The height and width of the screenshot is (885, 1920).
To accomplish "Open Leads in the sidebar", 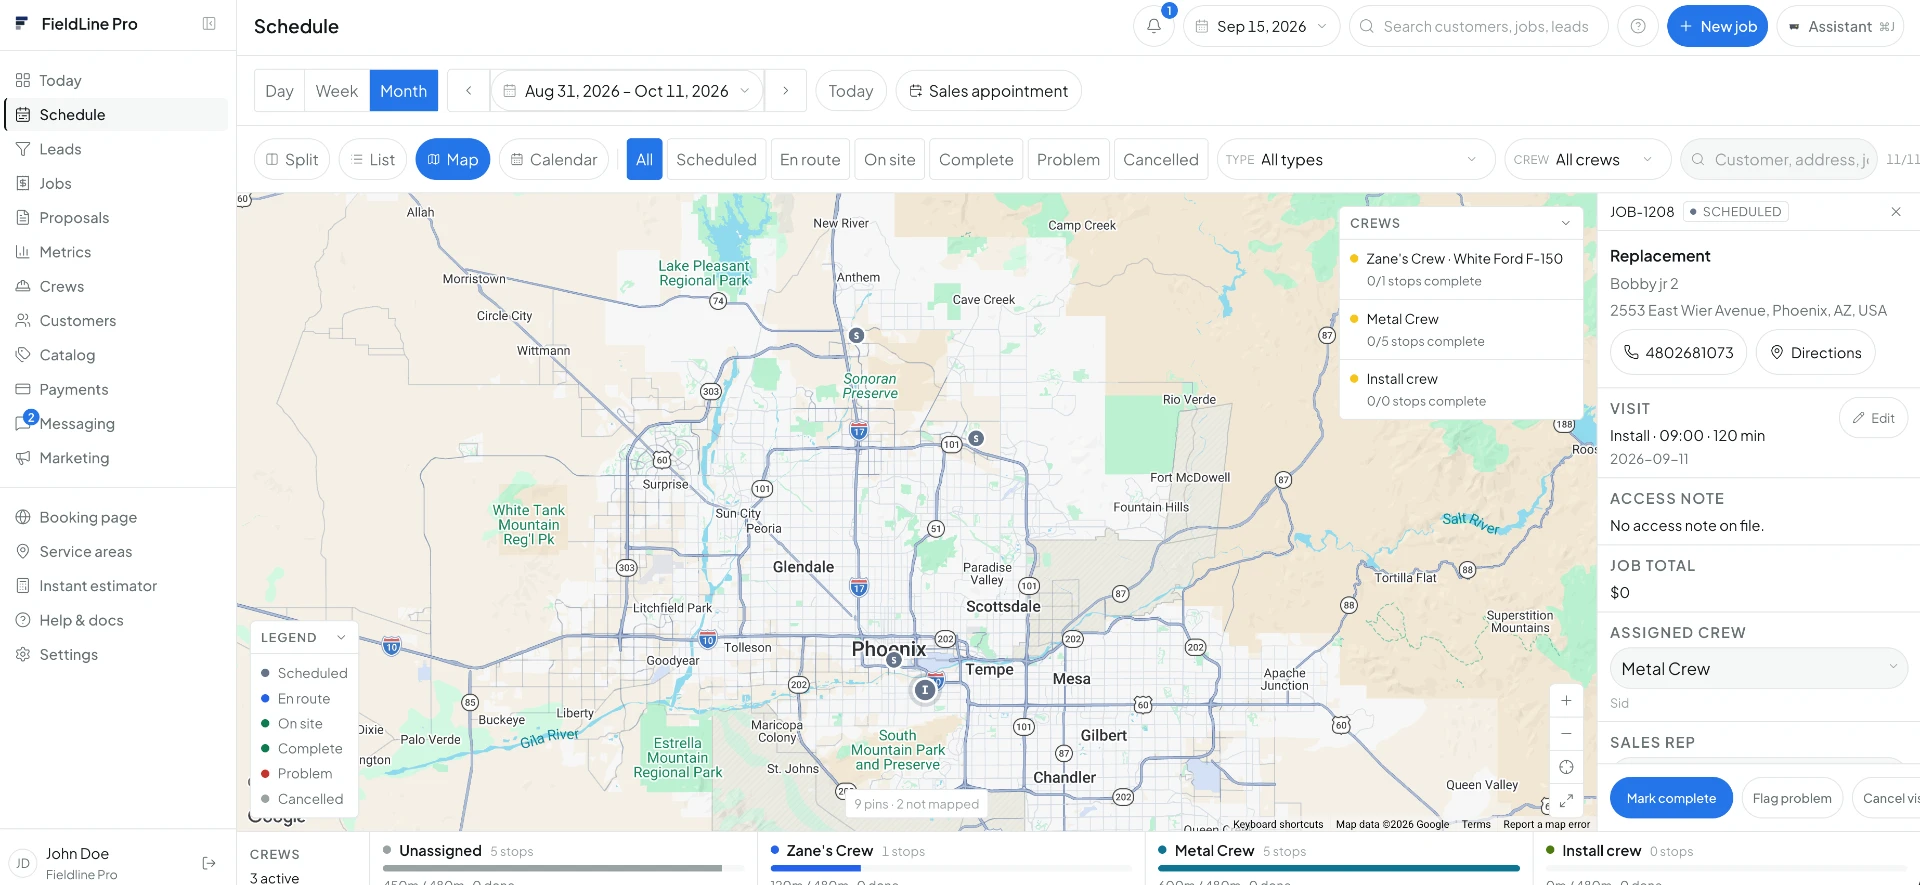I will [115, 149].
